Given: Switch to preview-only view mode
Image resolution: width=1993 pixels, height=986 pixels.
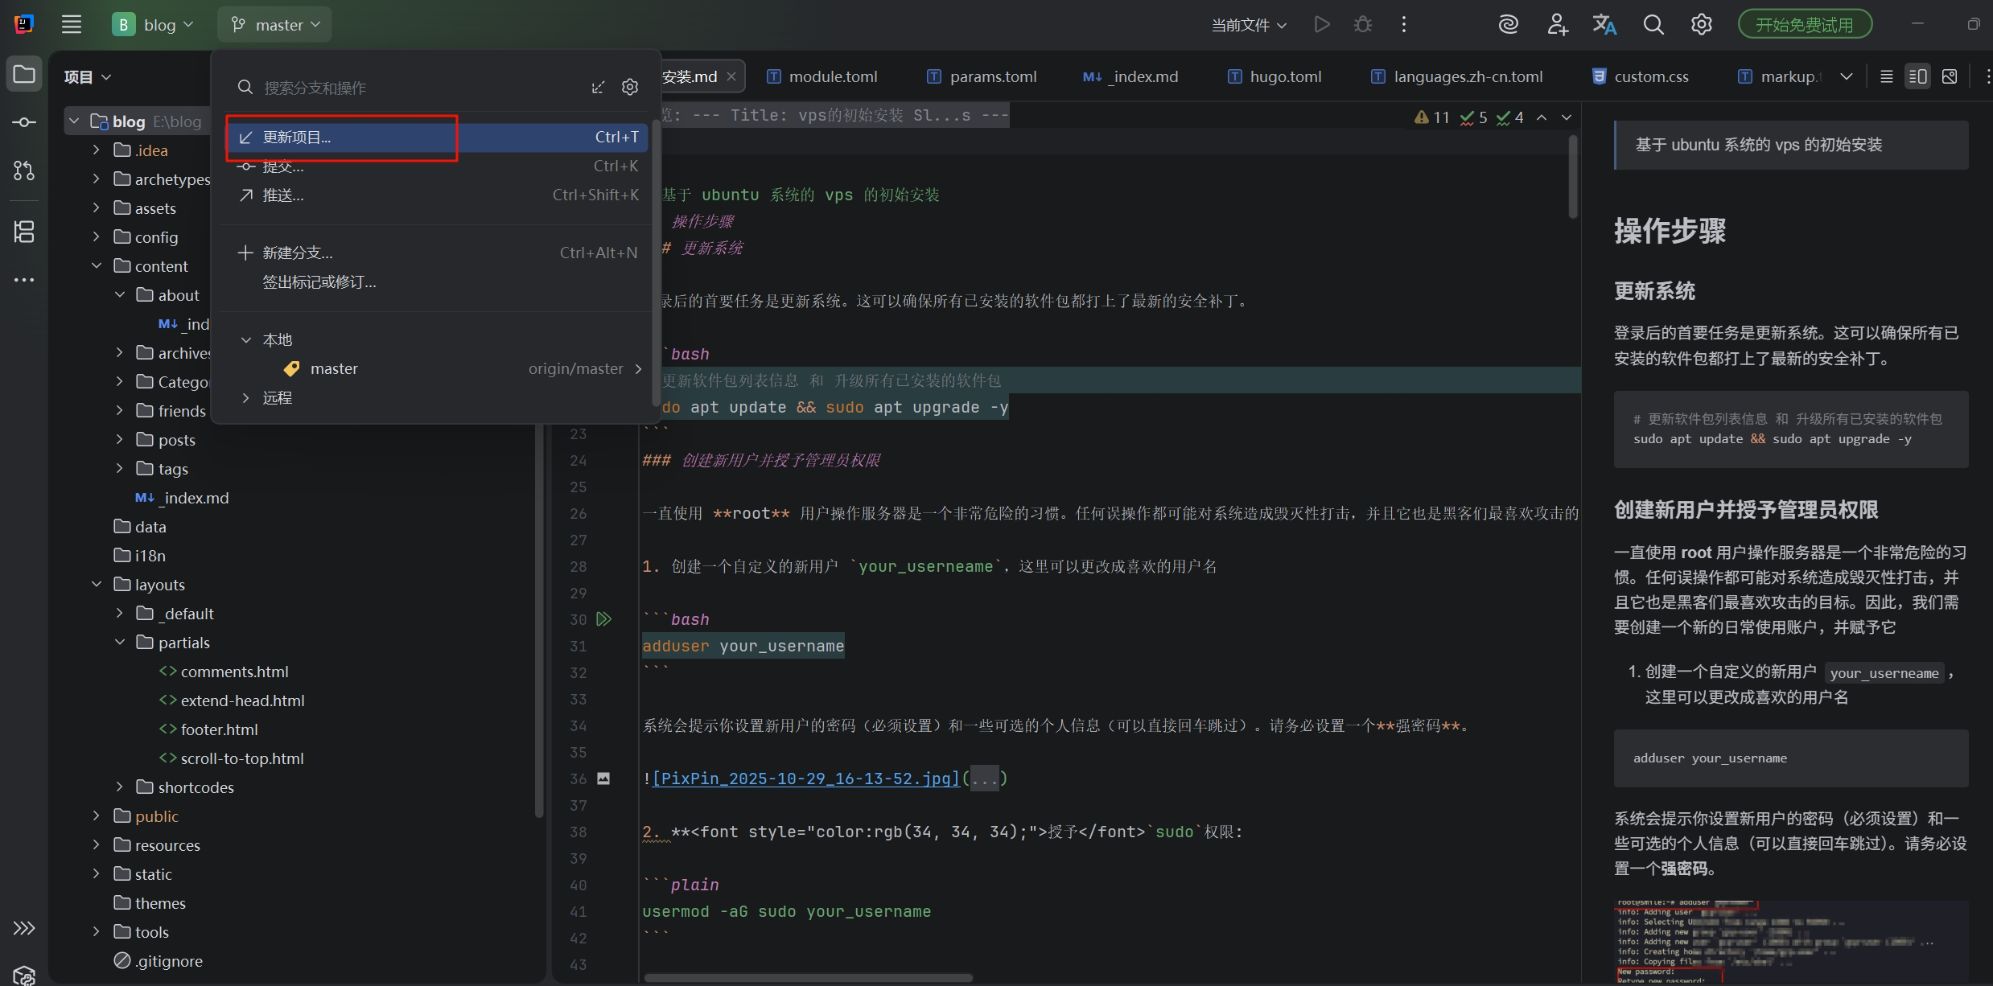Looking at the screenshot, I should (1949, 77).
